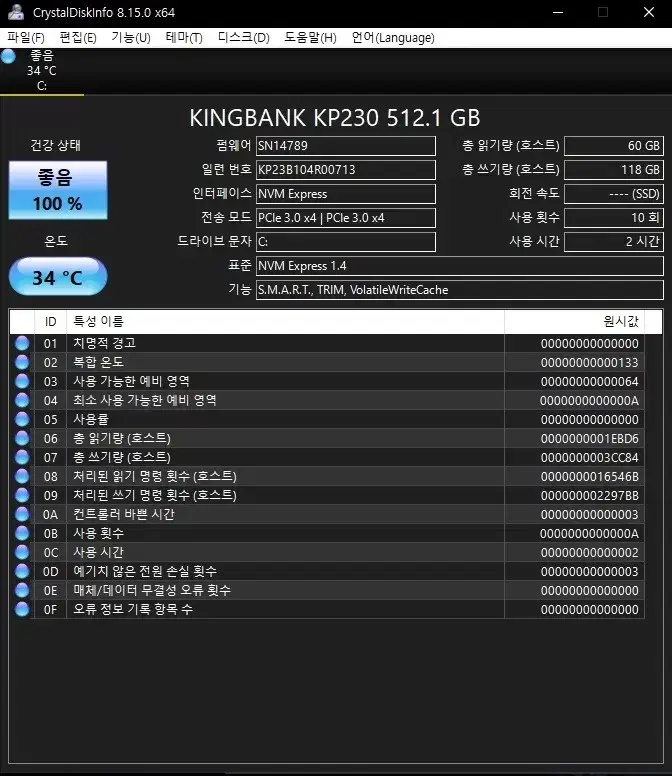Click raw value 00000000000064
Screen dimensions: 672x776
click(x=589, y=382)
